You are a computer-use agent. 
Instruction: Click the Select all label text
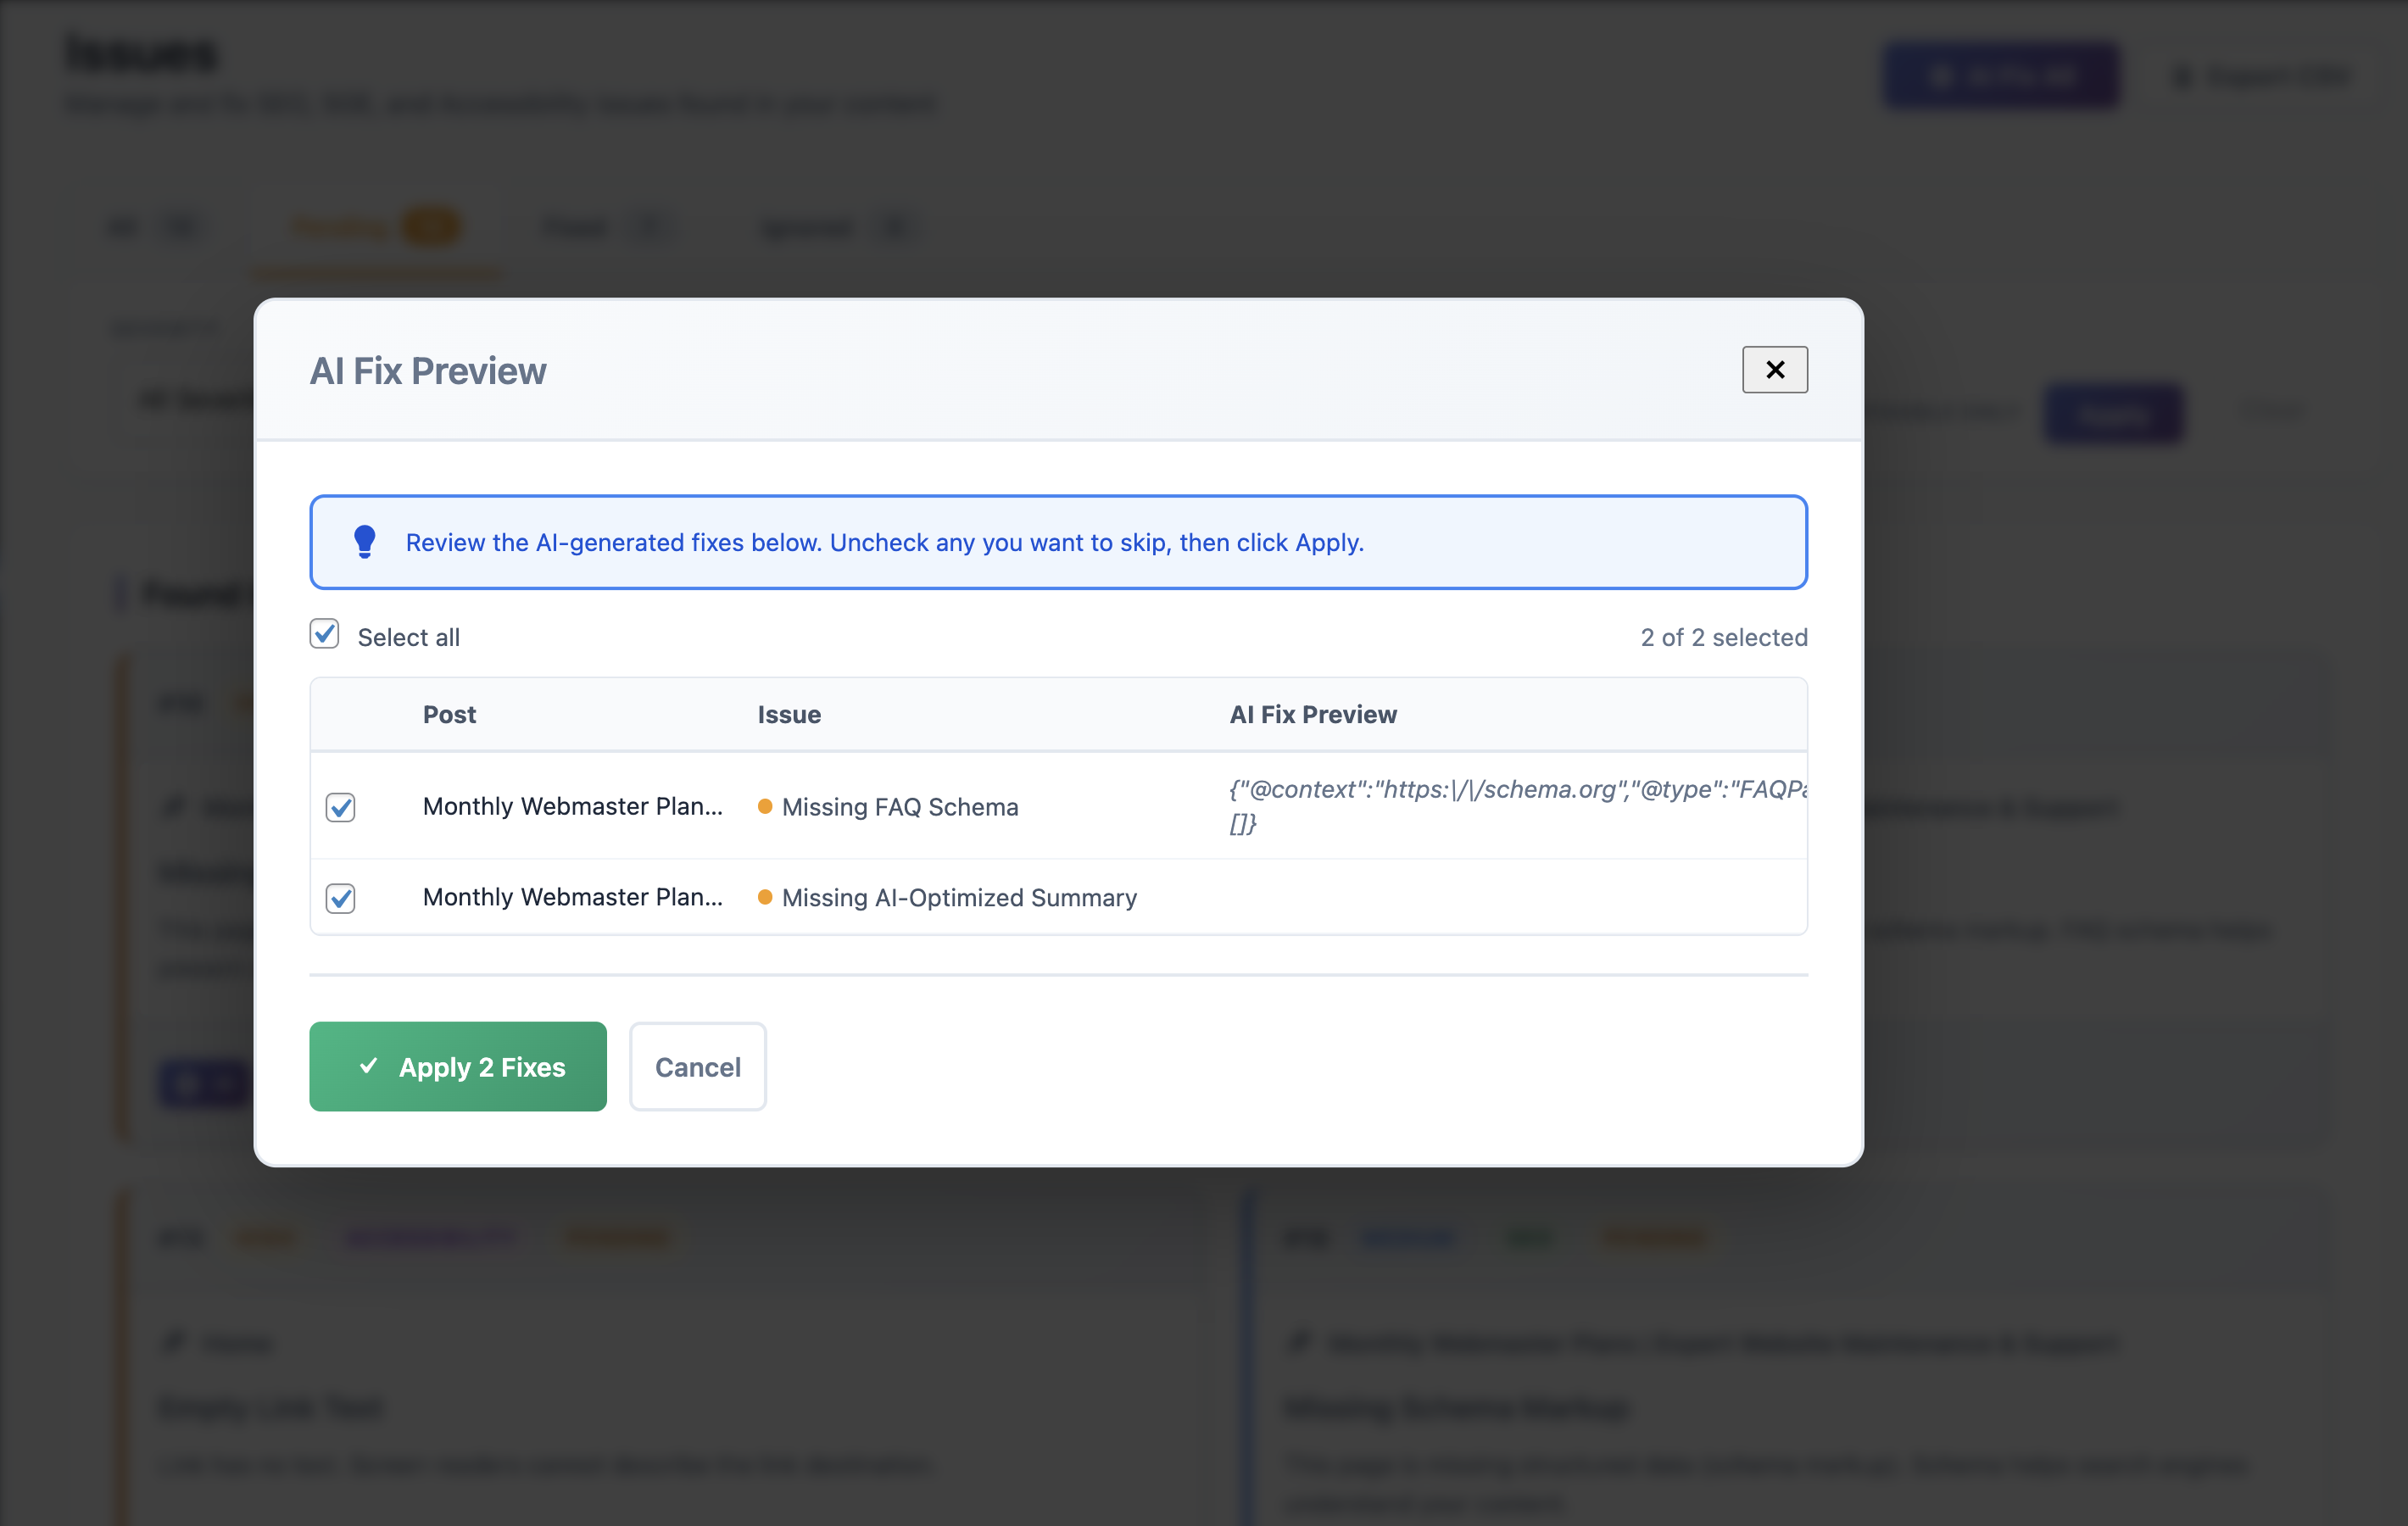408,637
